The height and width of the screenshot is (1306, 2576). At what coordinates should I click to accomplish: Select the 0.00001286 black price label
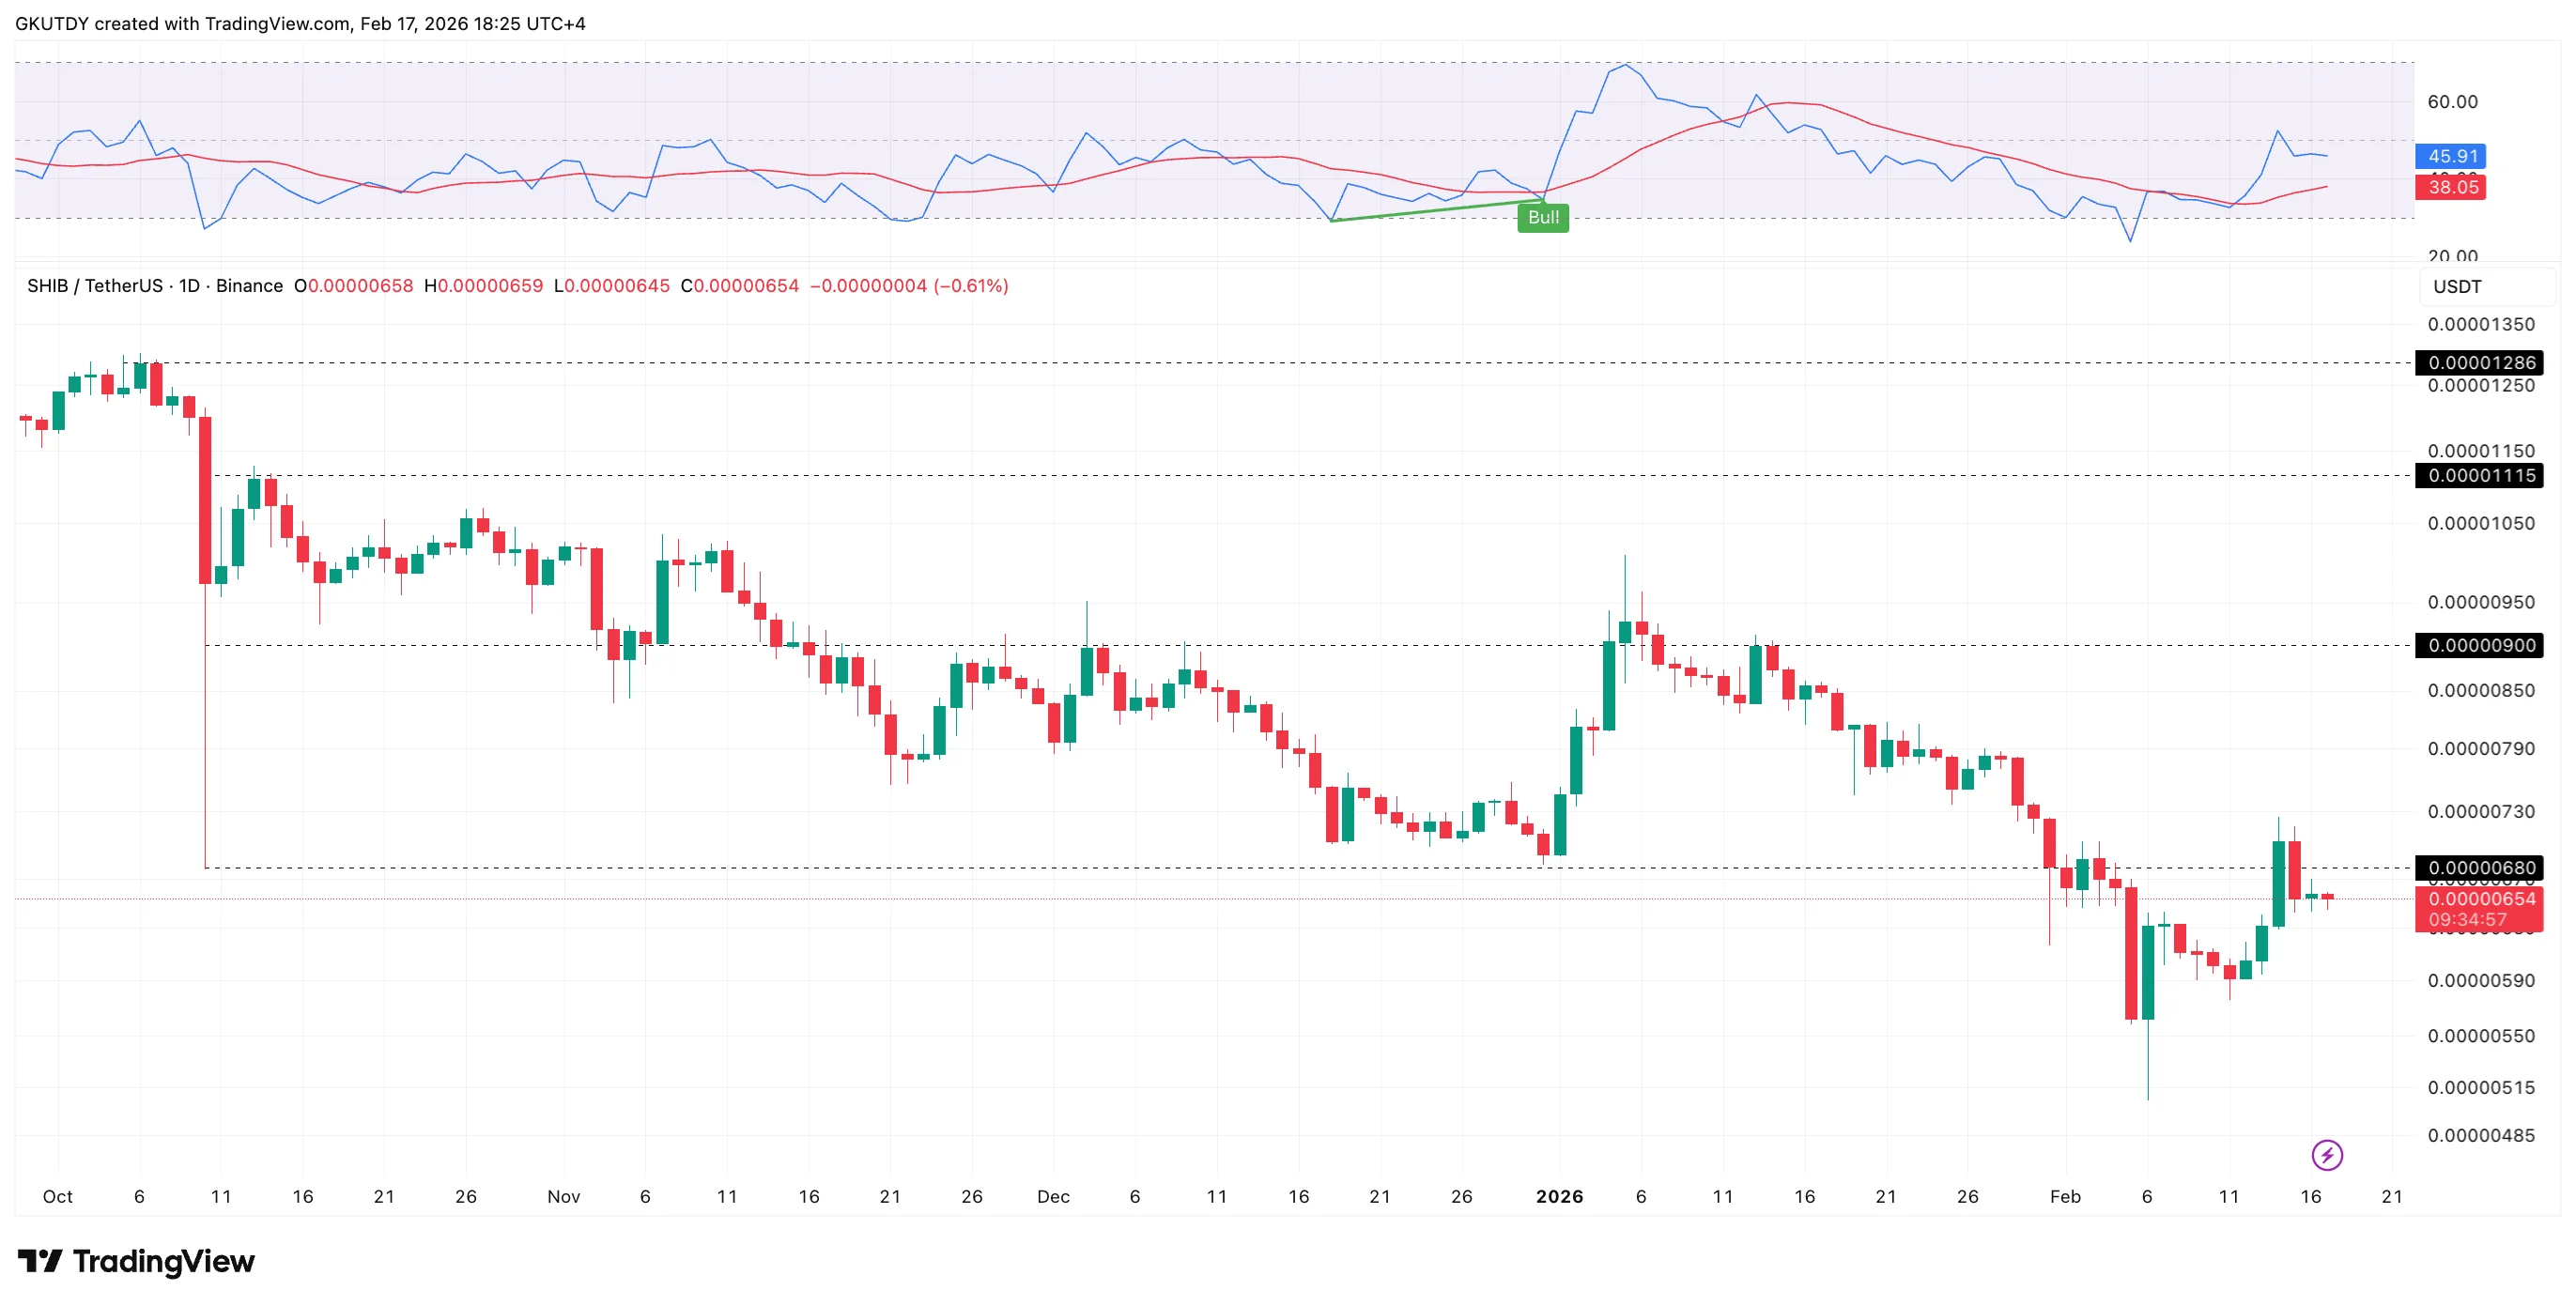coord(2481,362)
